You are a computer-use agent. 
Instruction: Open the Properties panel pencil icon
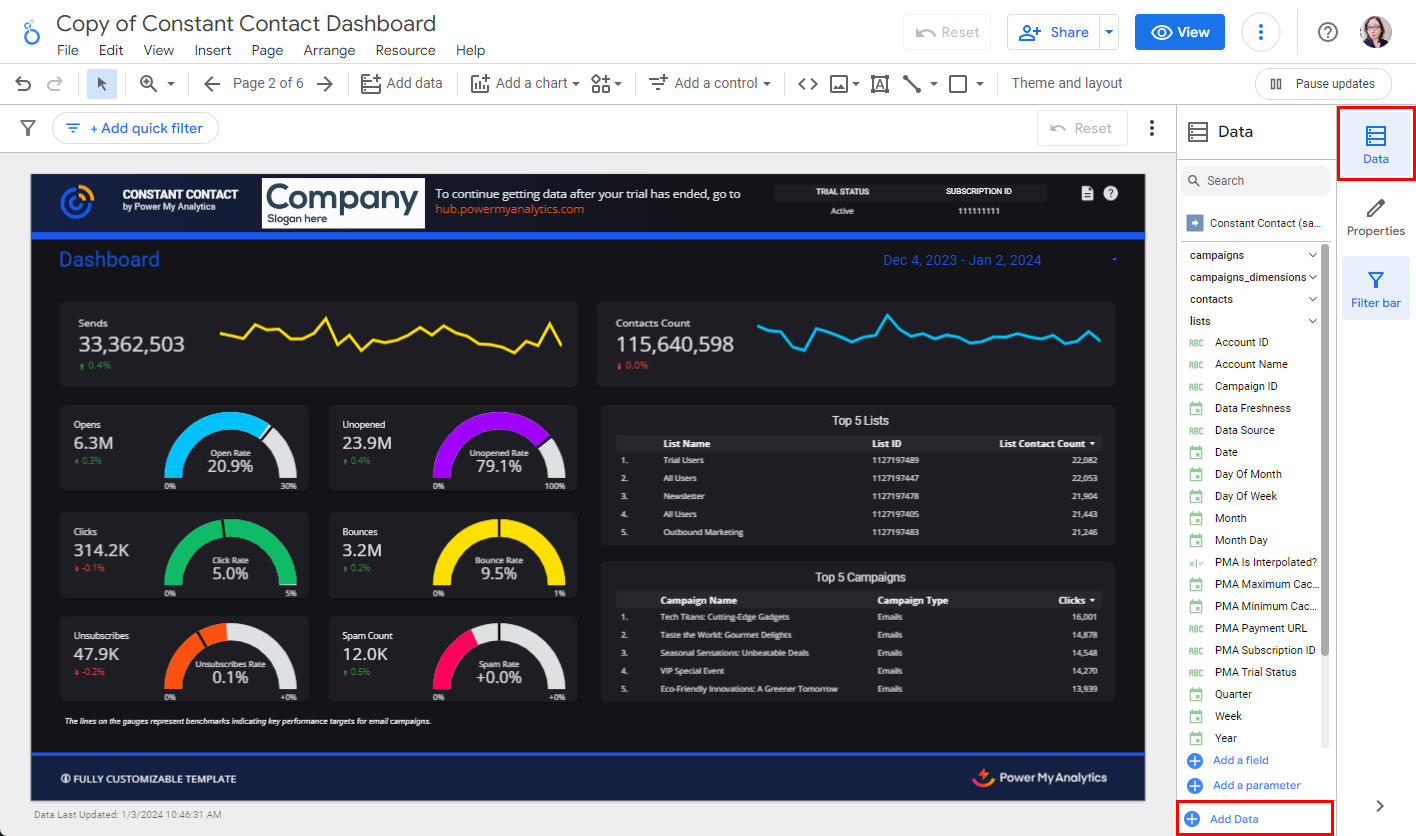coord(1375,217)
